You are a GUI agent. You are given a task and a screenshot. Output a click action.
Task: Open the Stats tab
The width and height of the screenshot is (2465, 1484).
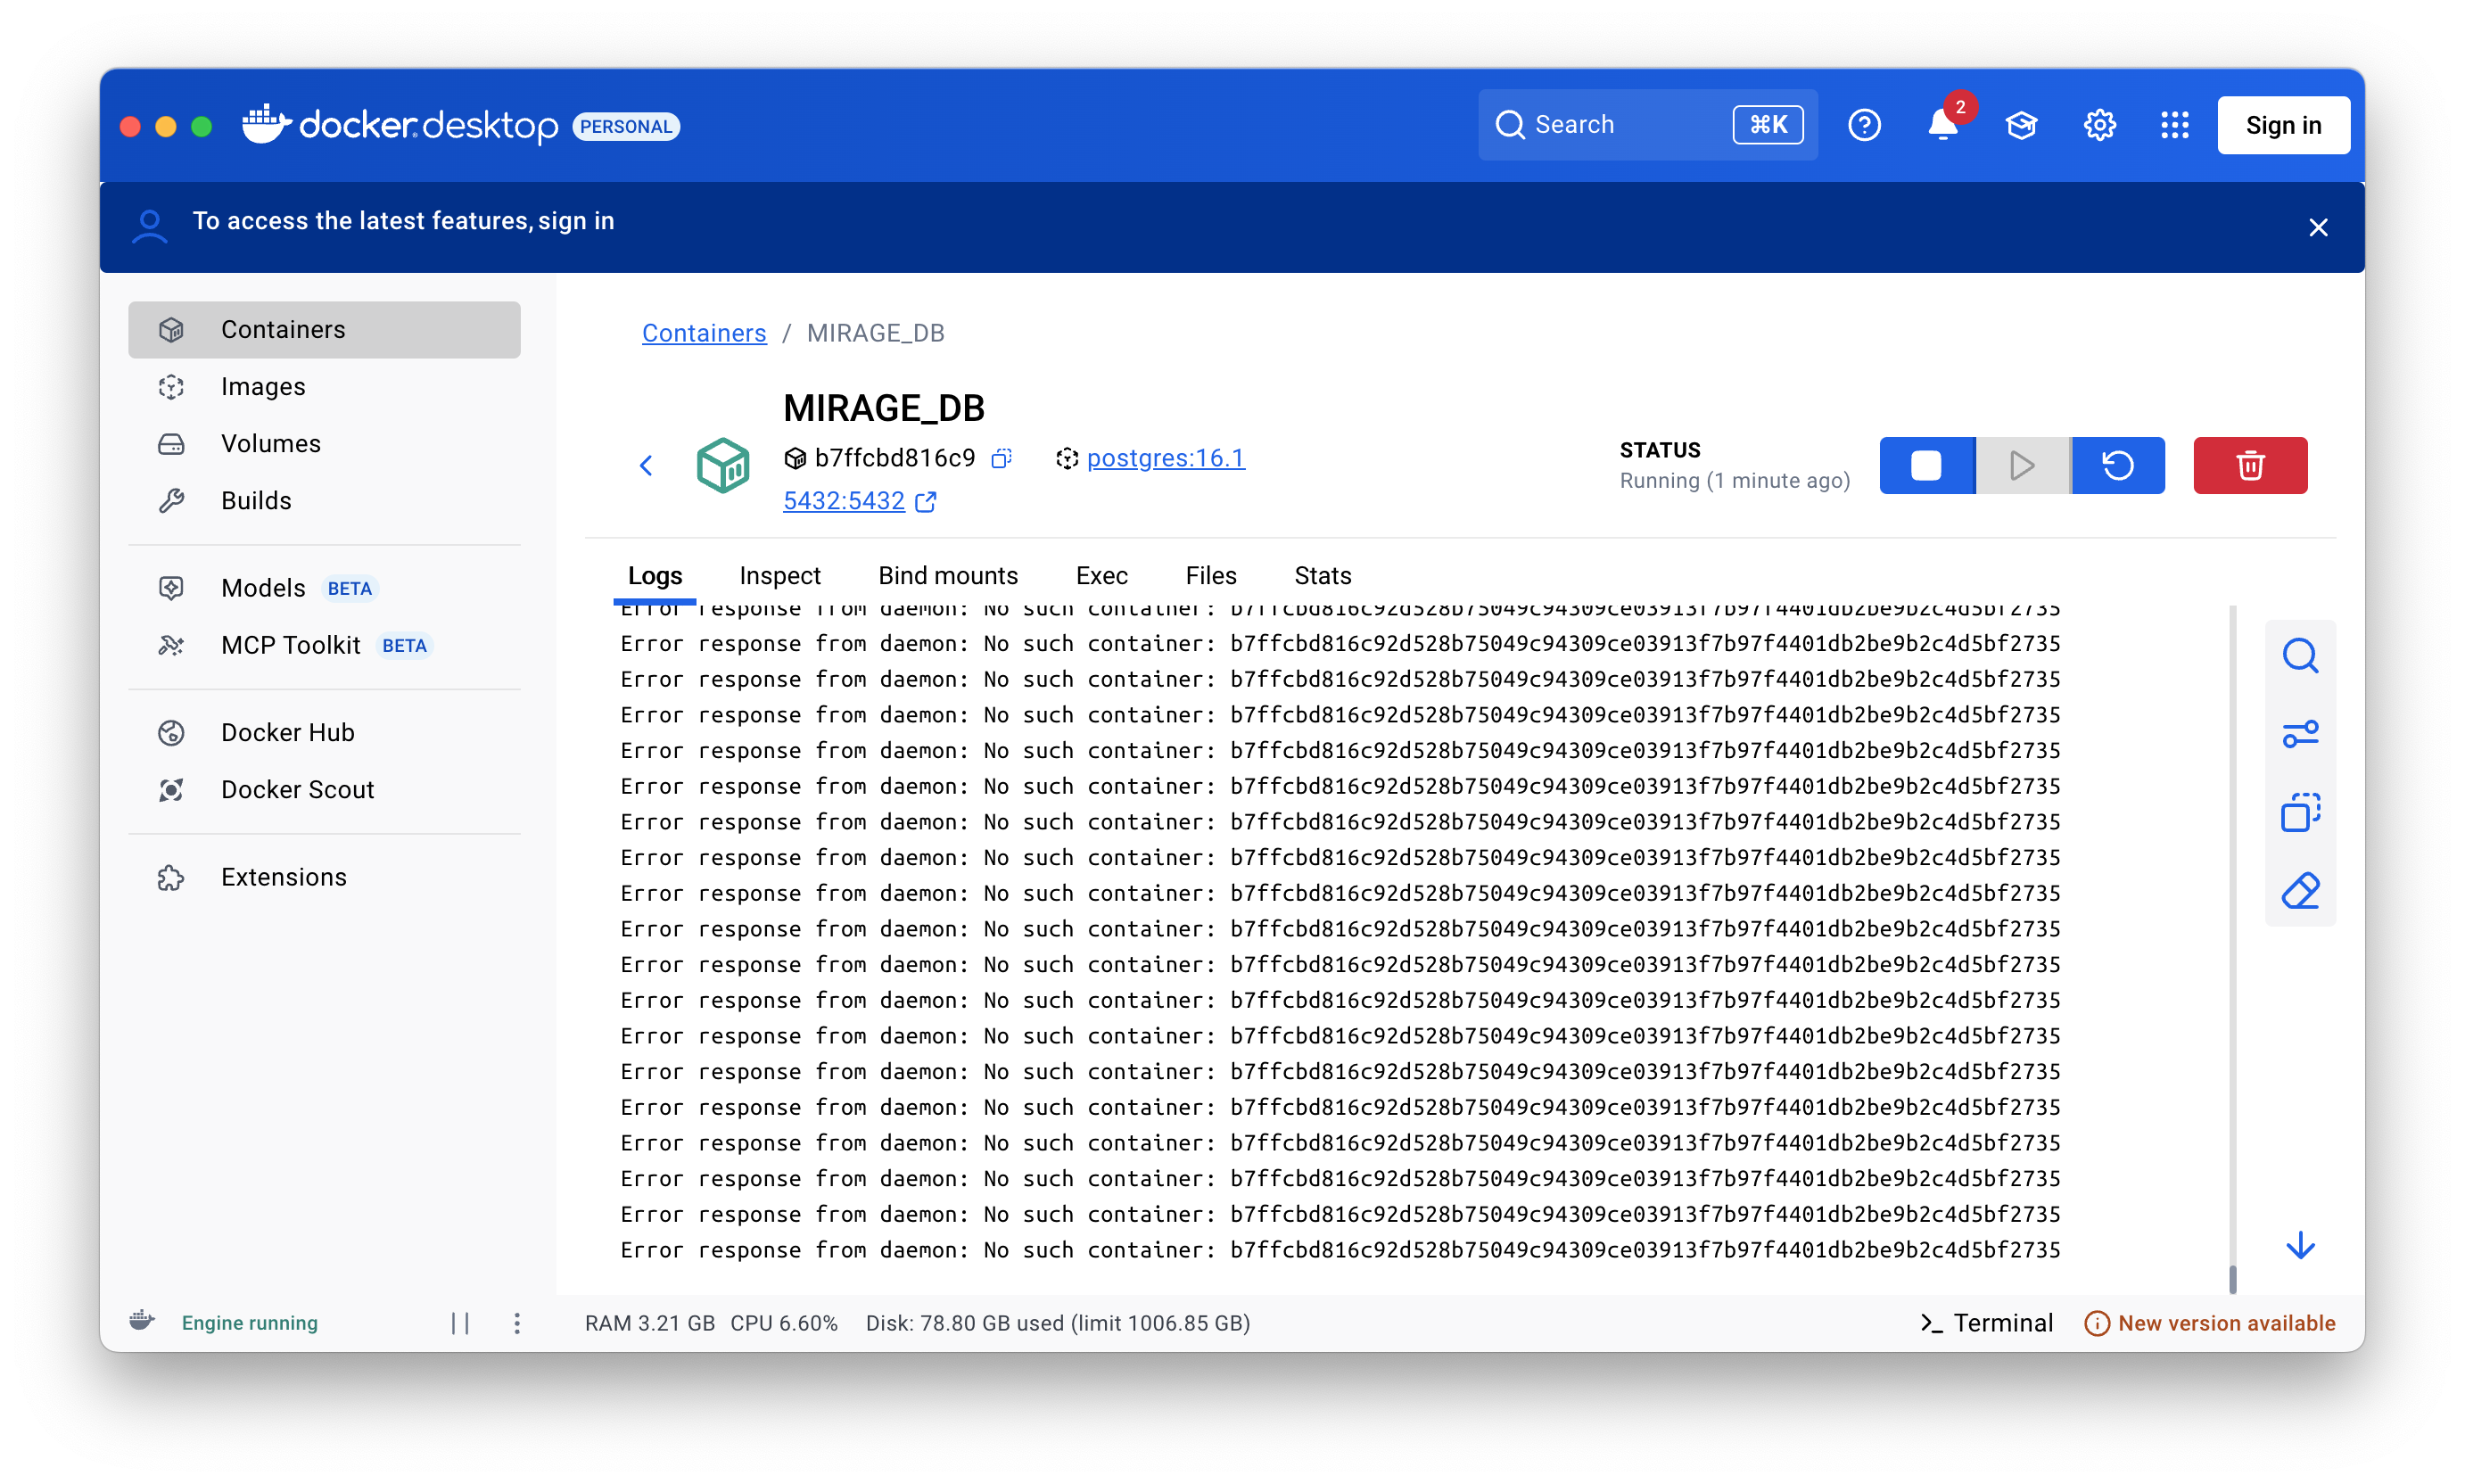pyautogui.click(x=1322, y=575)
